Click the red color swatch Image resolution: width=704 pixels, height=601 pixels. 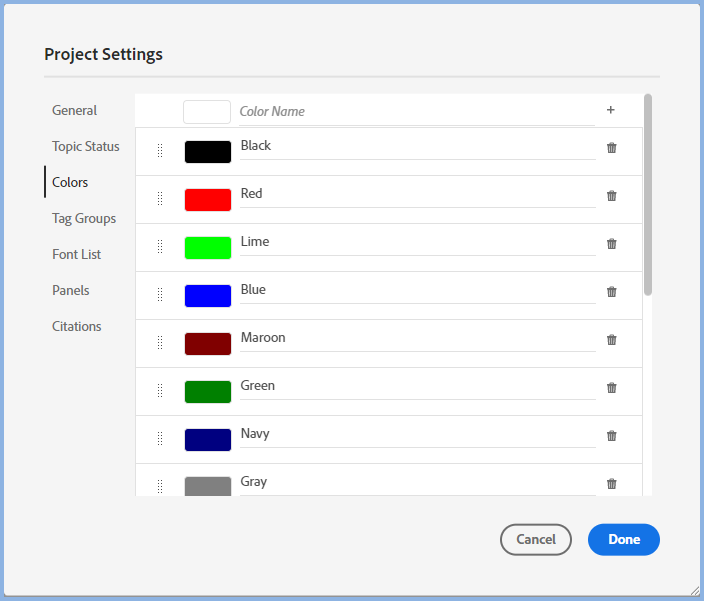pyautogui.click(x=208, y=200)
